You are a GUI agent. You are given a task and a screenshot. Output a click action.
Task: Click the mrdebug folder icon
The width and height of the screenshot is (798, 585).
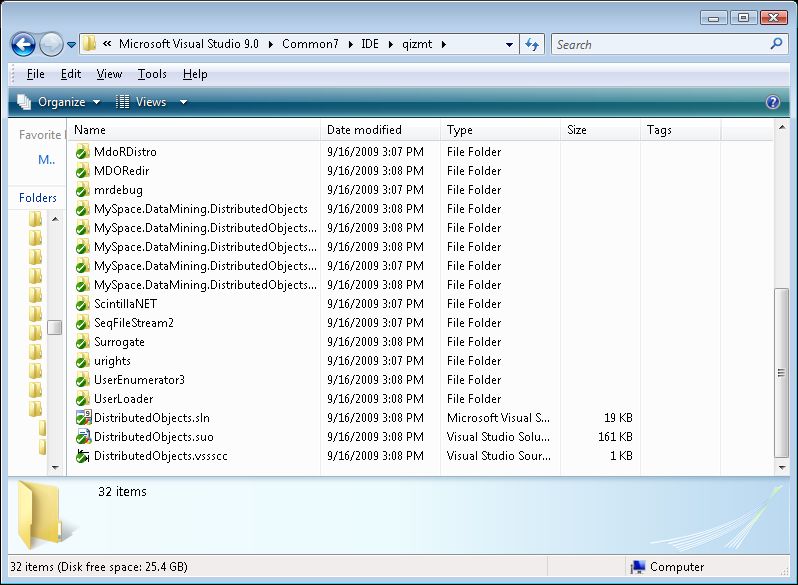pyautogui.click(x=82, y=190)
